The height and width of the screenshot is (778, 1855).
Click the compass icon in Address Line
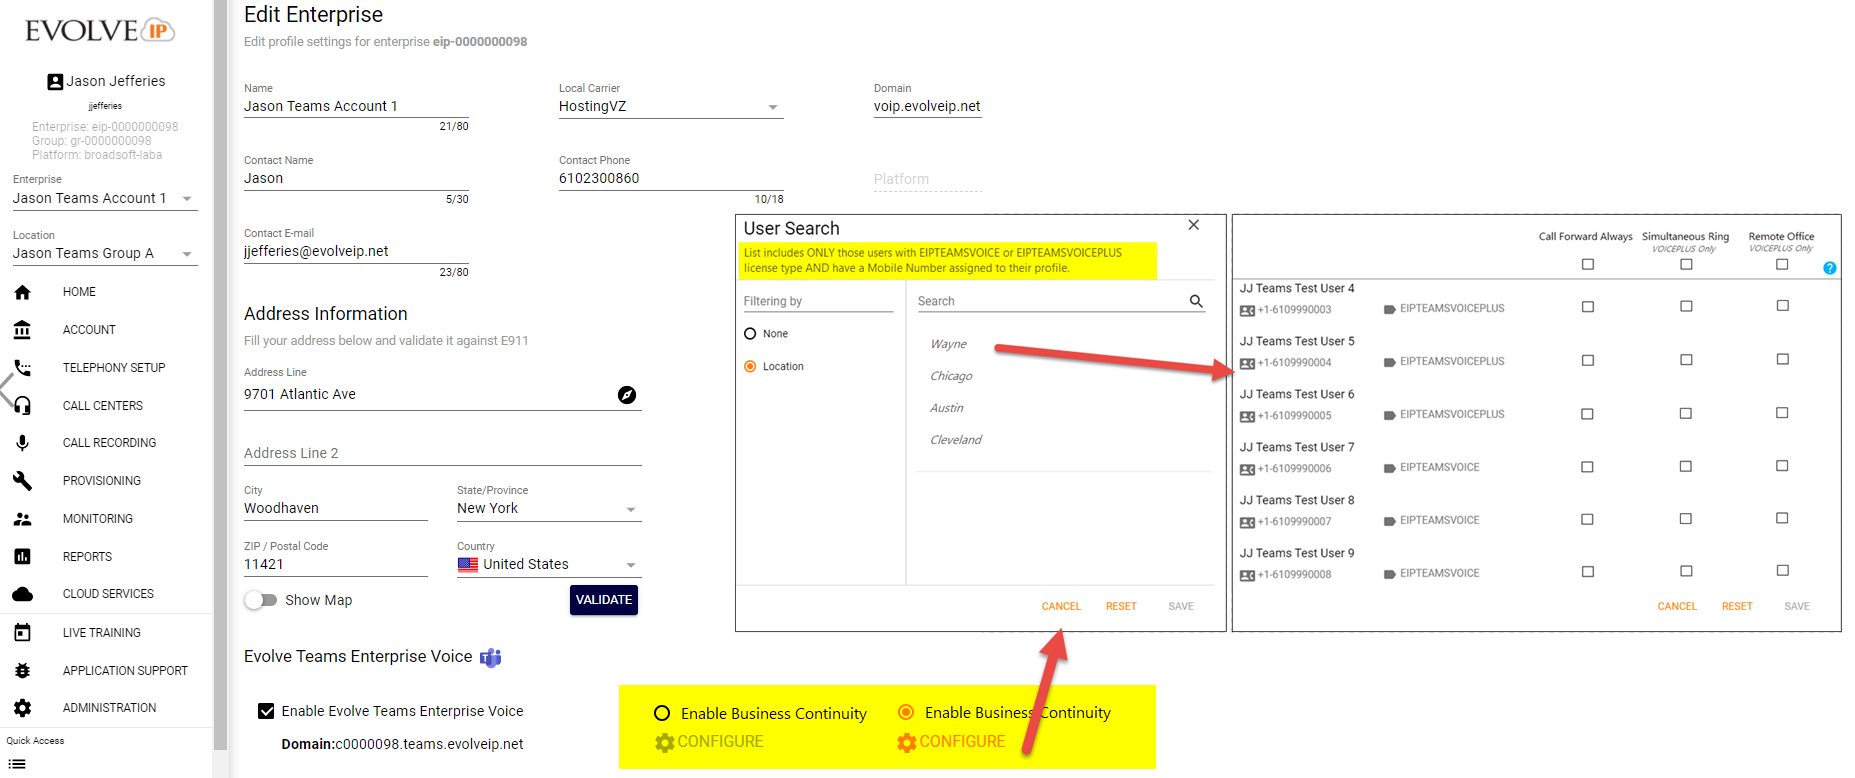[x=627, y=395]
